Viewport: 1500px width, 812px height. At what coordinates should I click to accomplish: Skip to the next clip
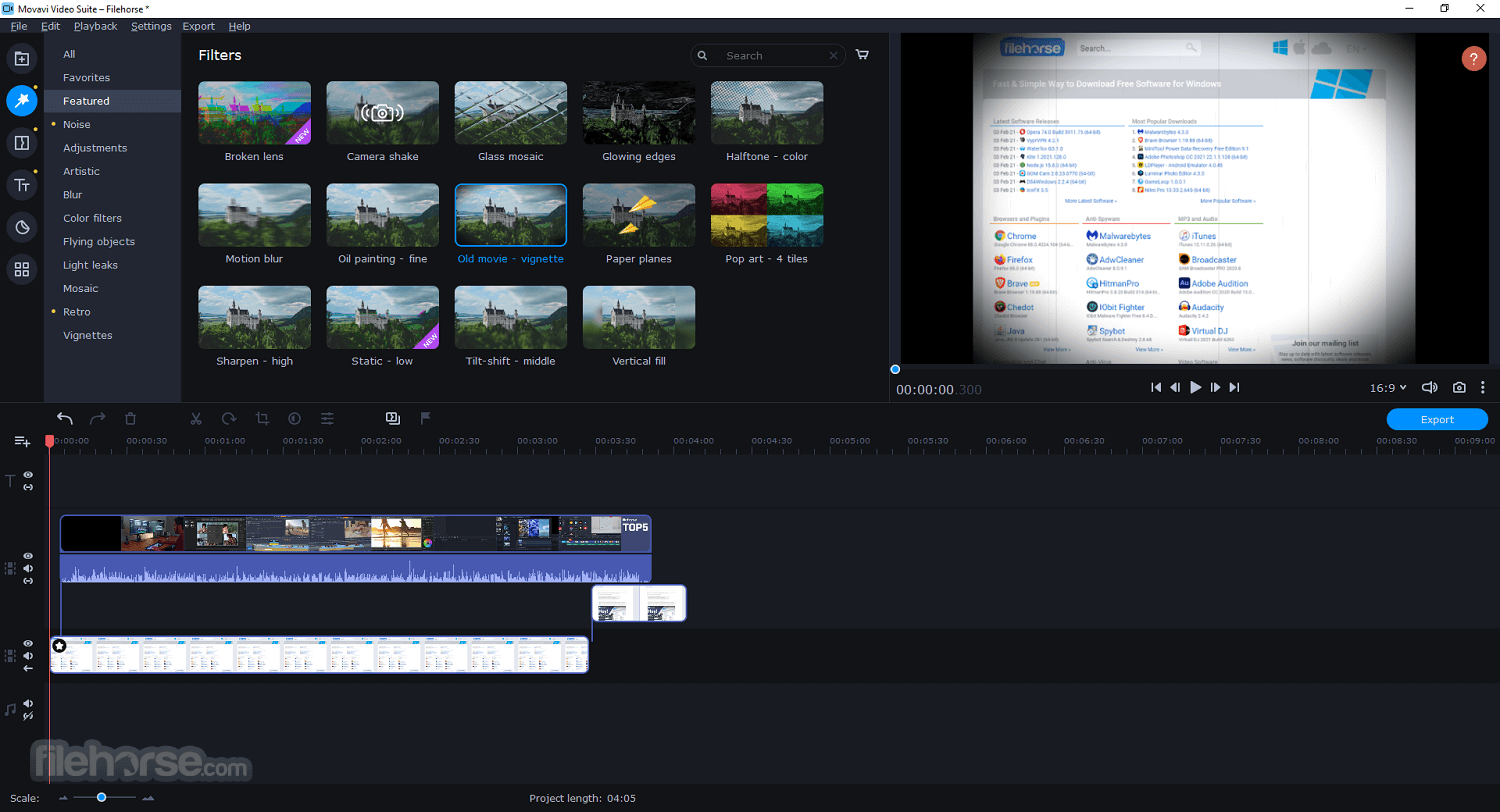point(1234,387)
